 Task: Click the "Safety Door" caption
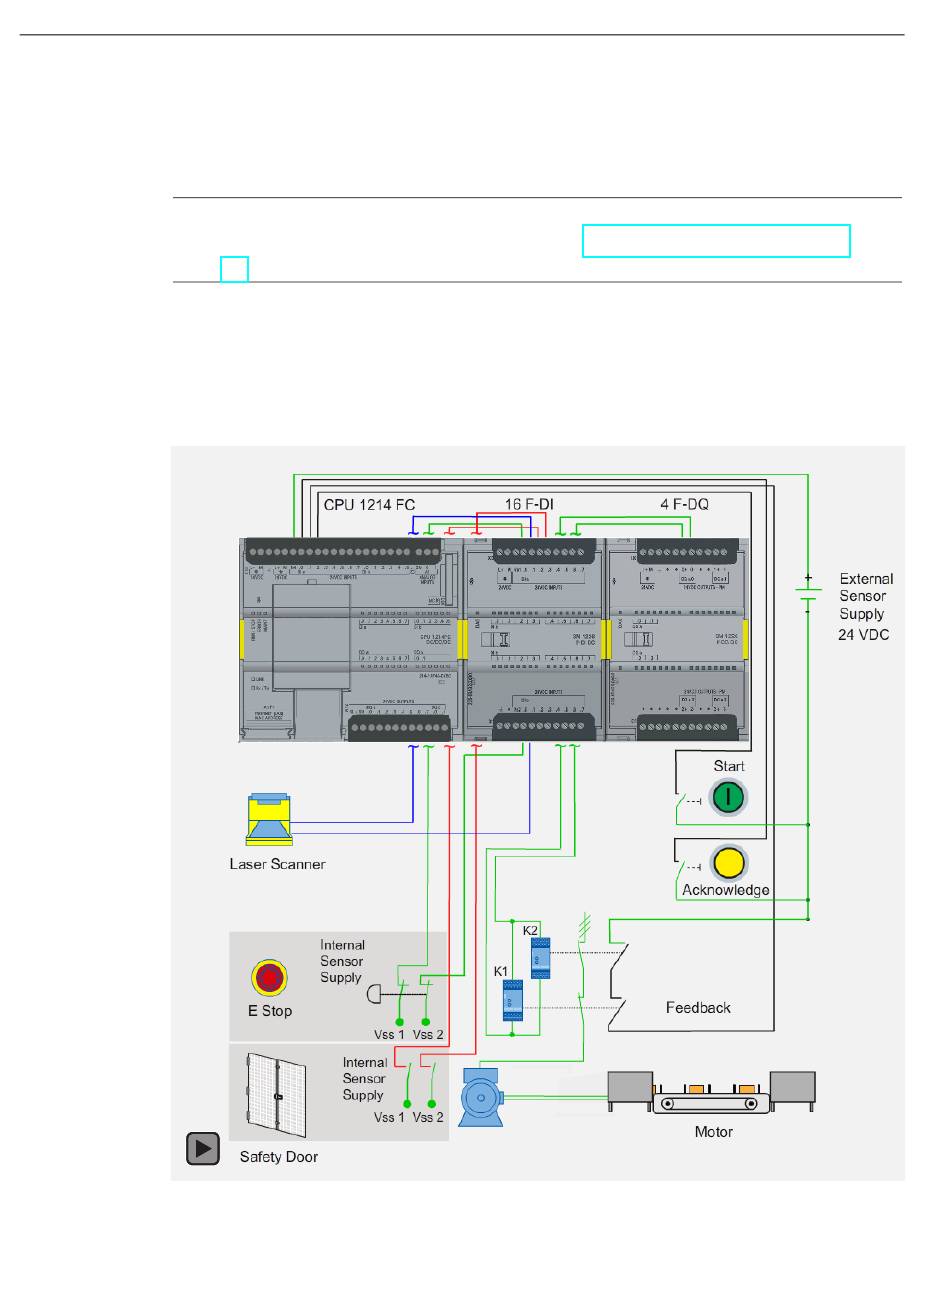279,1157
